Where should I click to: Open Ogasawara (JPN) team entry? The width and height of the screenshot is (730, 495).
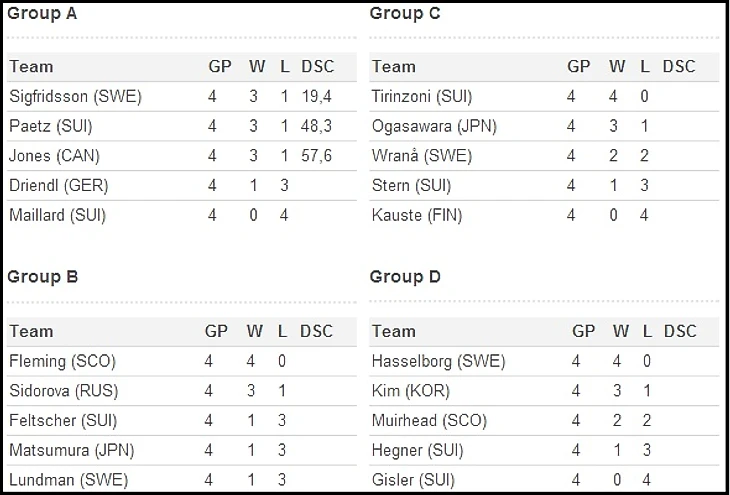pos(434,126)
